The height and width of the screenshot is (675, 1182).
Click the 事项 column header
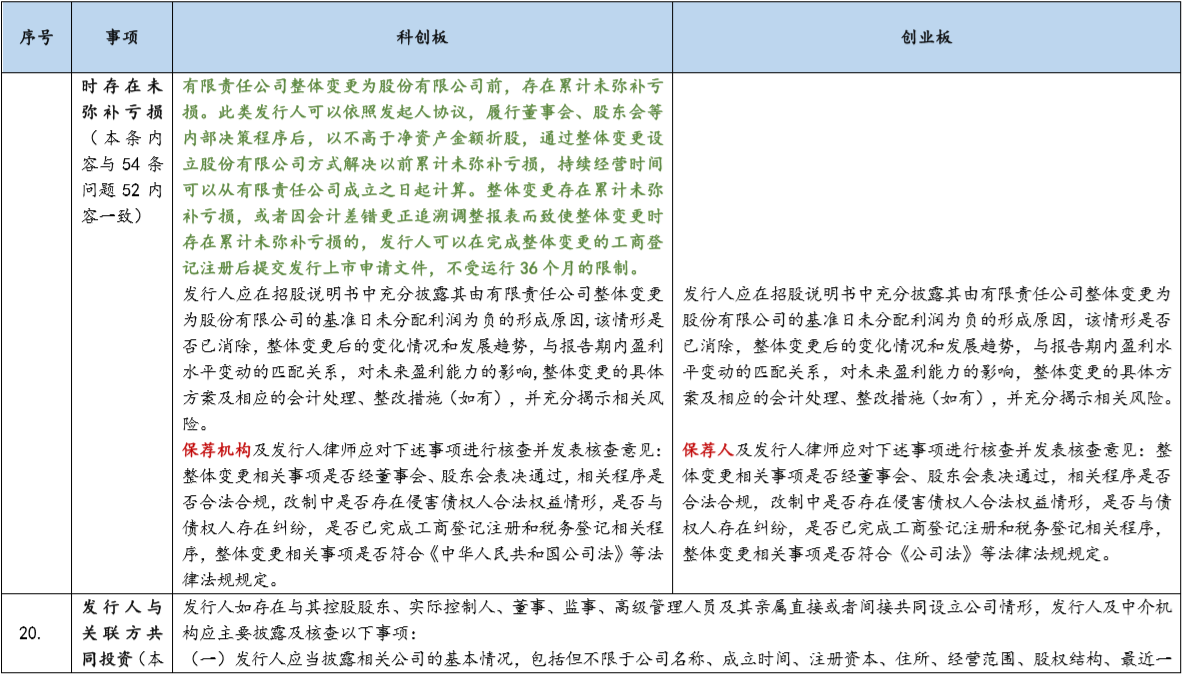(x=122, y=38)
